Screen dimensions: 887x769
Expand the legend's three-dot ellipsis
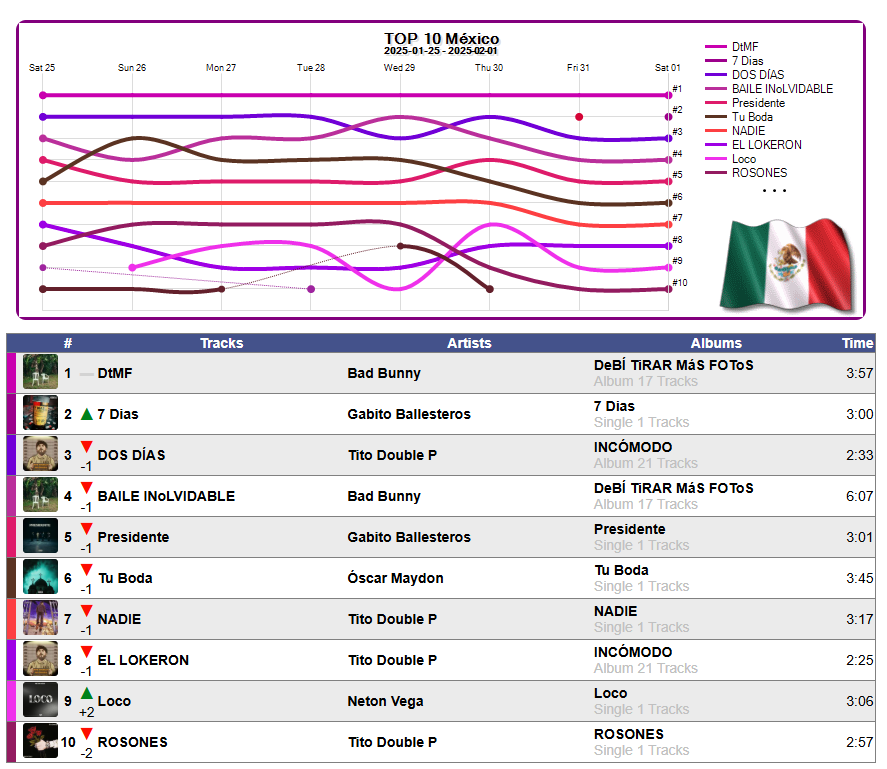[774, 191]
